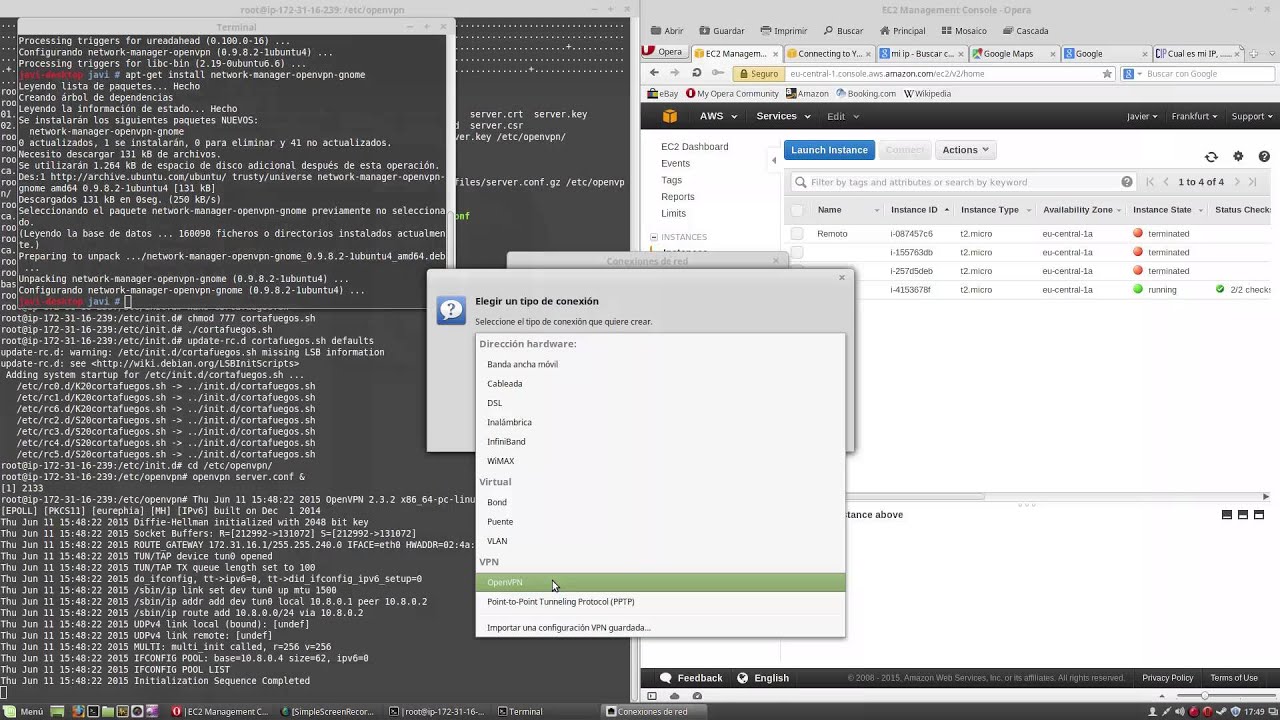Open Name column filter arrow

click(x=877, y=210)
